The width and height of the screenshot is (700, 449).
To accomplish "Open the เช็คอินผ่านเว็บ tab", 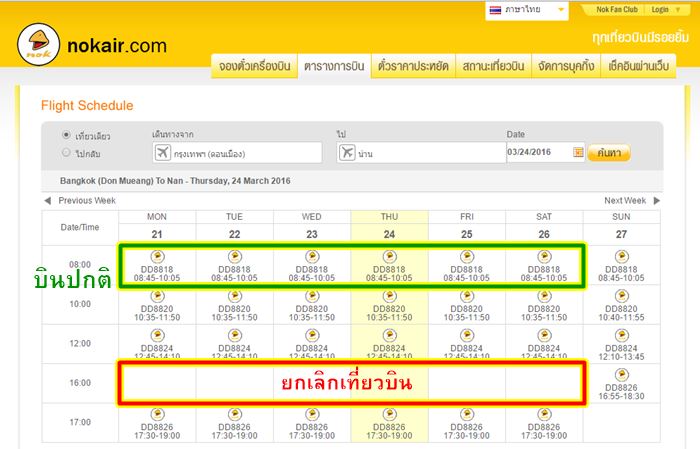I will [x=638, y=66].
